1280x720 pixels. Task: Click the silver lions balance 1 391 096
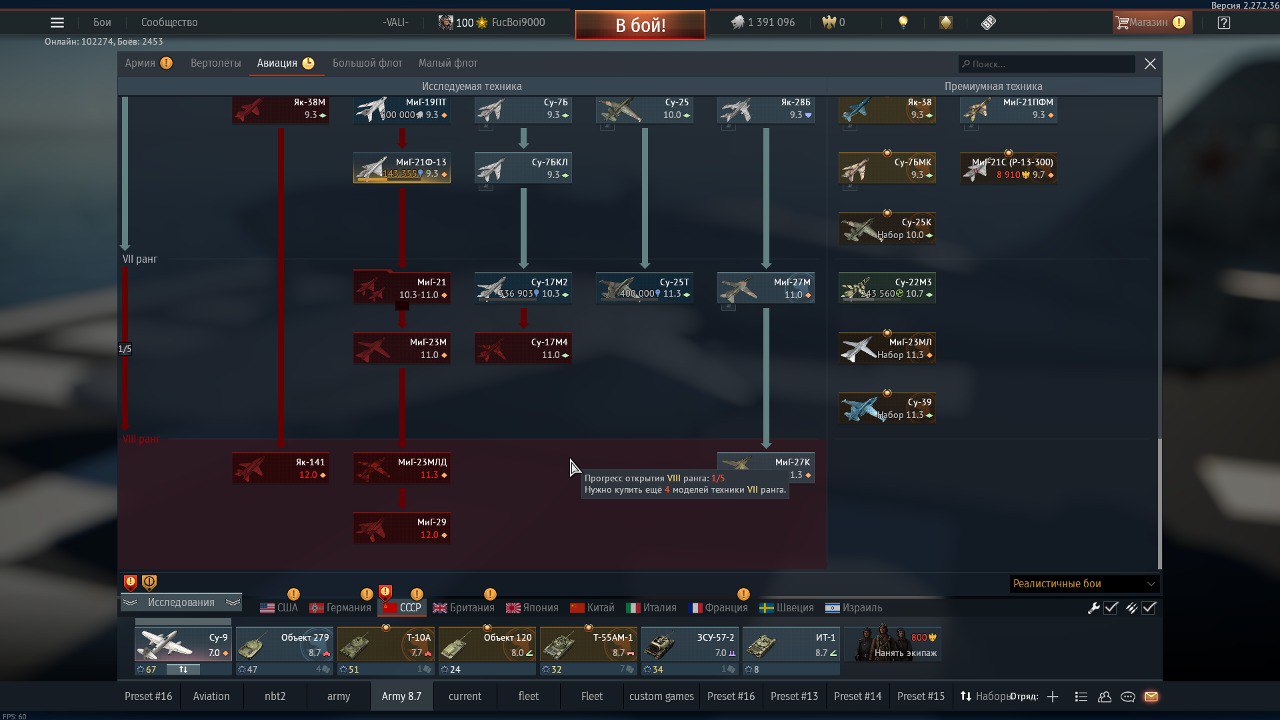[762, 22]
